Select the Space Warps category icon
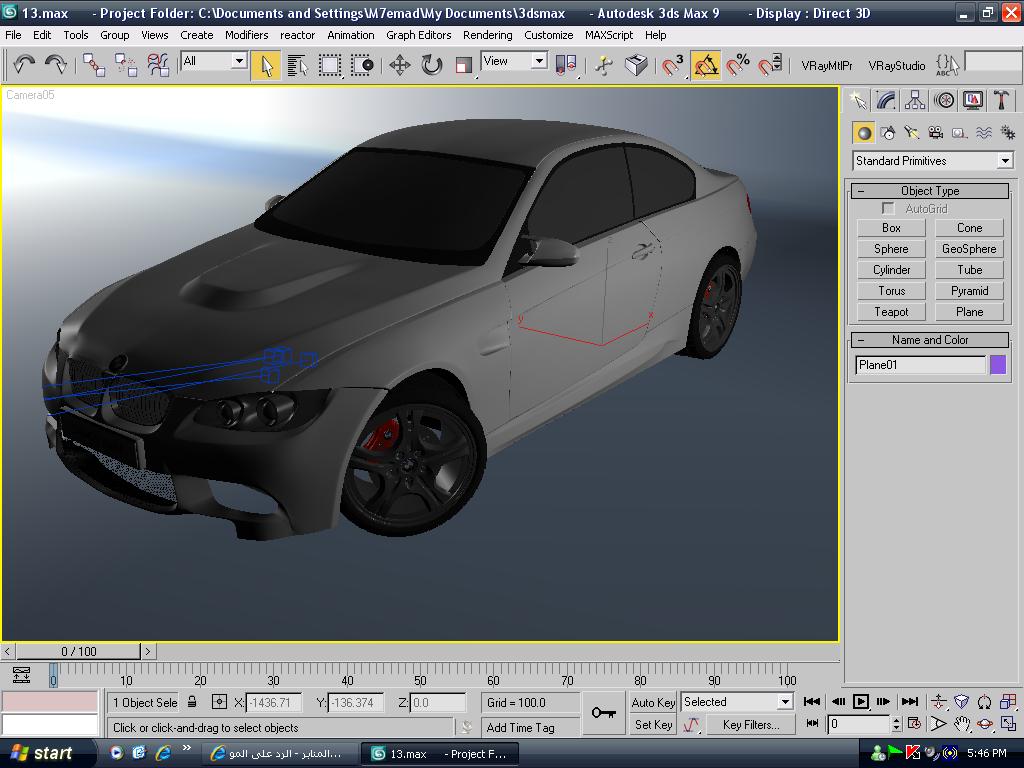 984,133
